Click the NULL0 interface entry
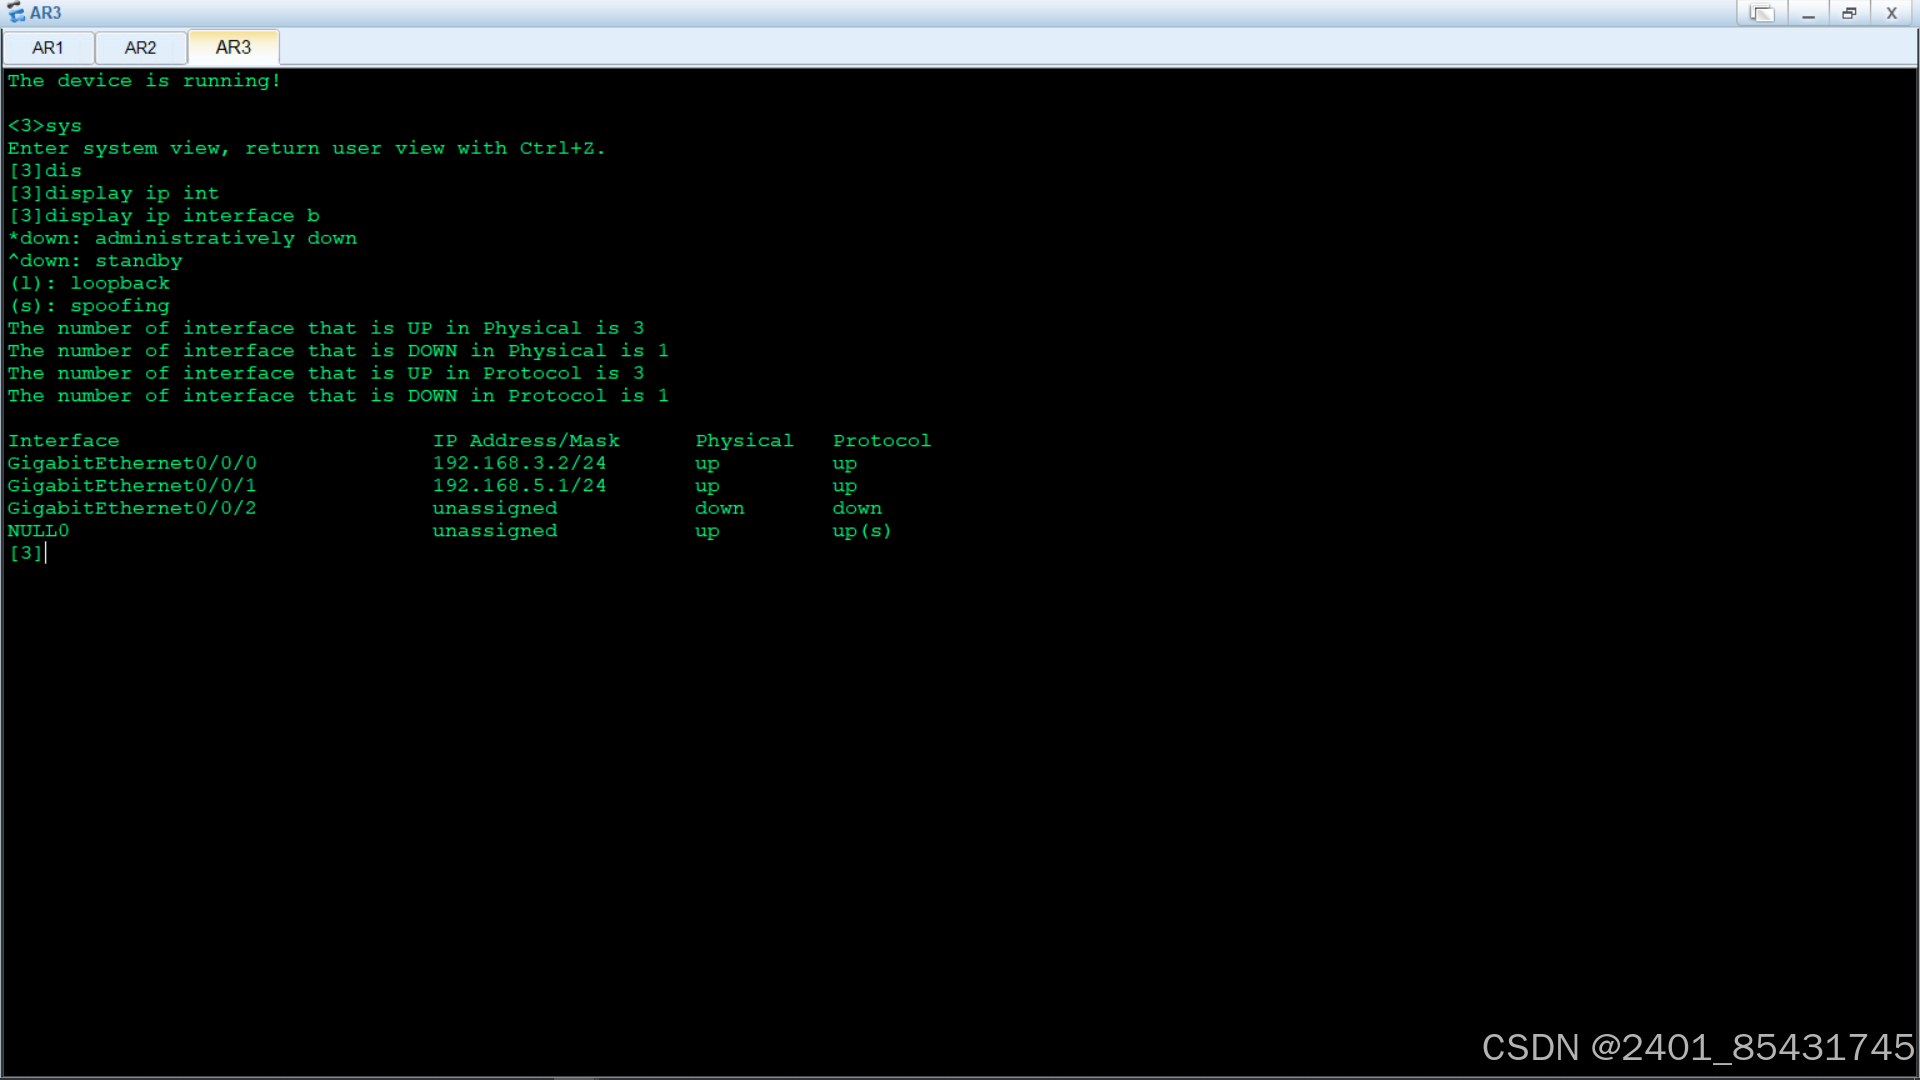The height and width of the screenshot is (1080, 1920). (38, 531)
